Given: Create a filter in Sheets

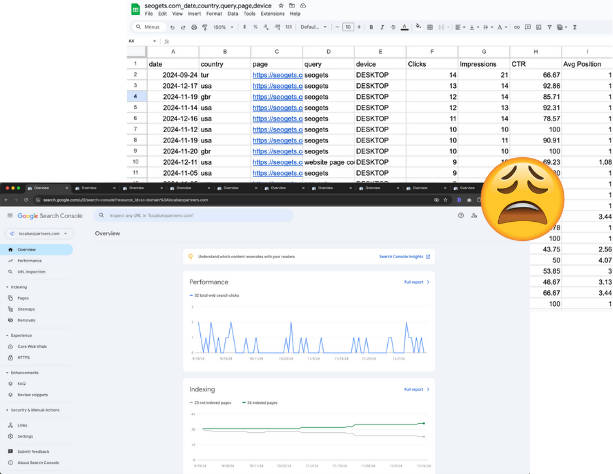Looking at the screenshot, I should click(x=549, y=27).
